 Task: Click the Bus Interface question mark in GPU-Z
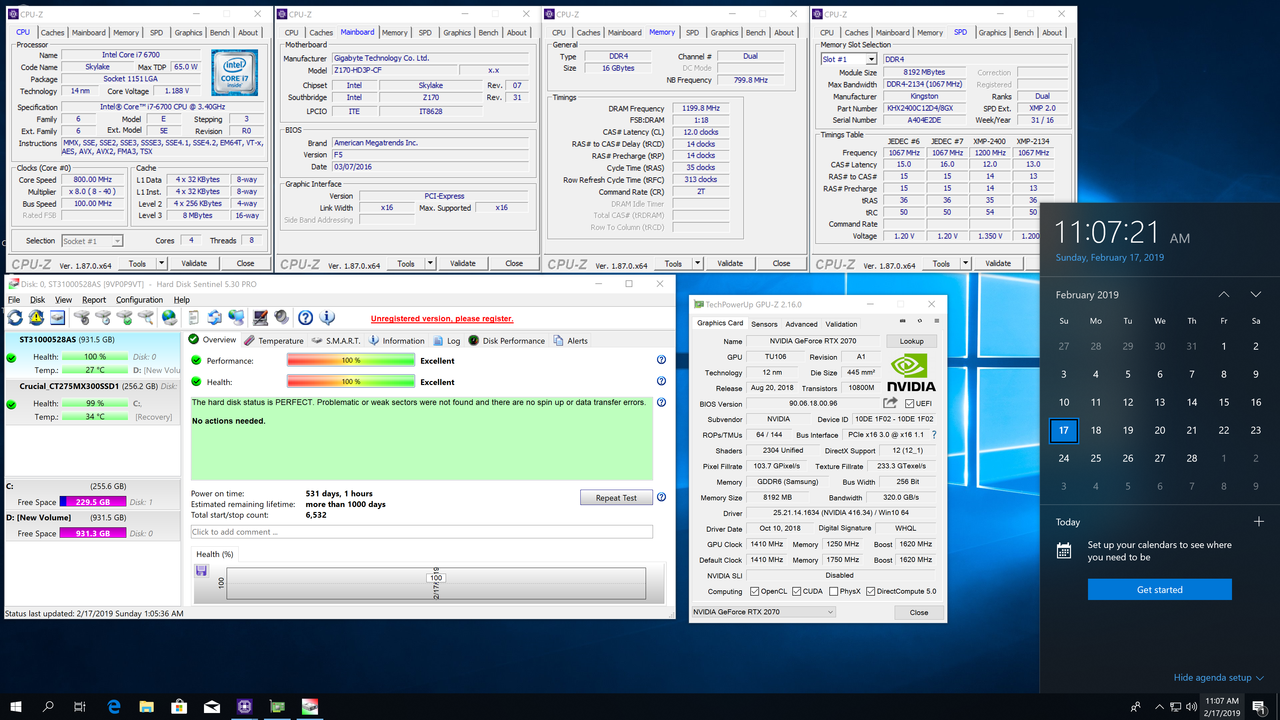click(x=934, y=435)
